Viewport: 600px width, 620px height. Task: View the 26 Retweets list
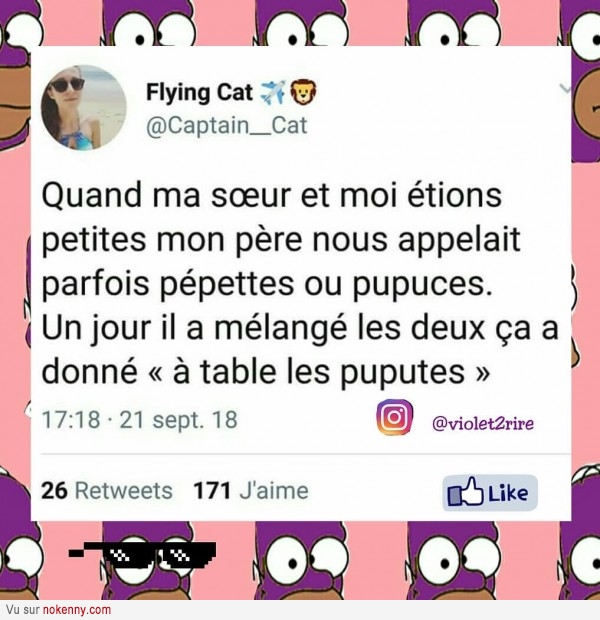pyautogui.click(x=107, y=491)
